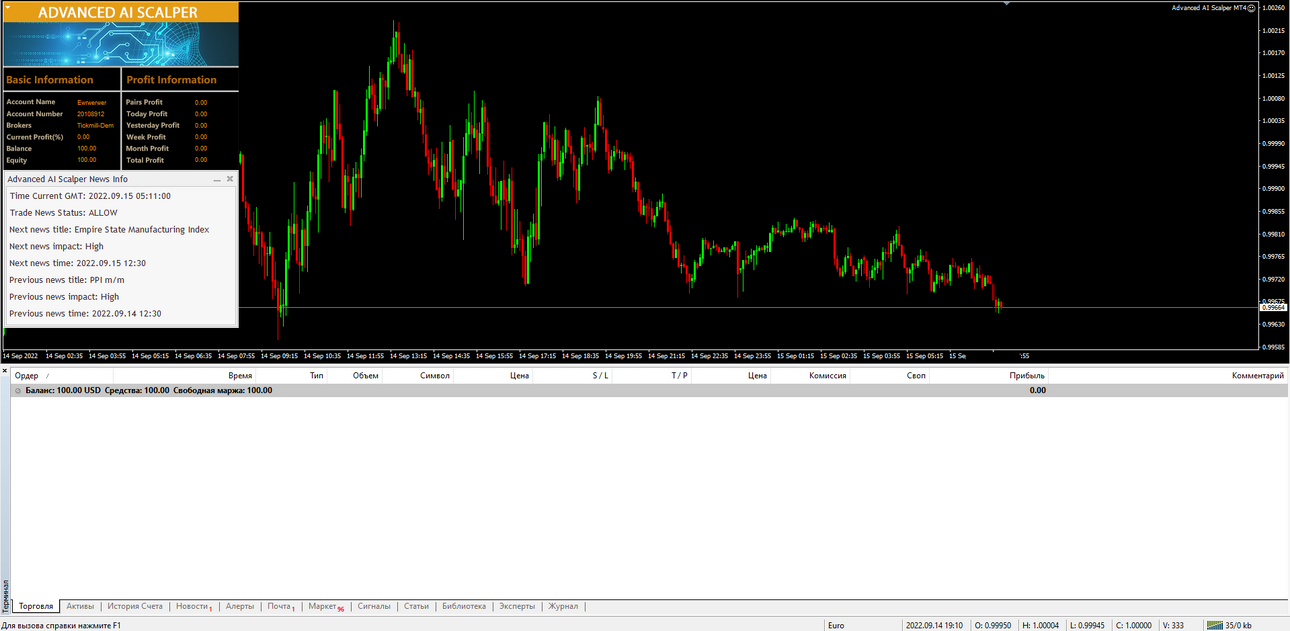Viewport: 1290px width, 631px height.
Task: Click the L: 0.99945 status bar value
Action: coord(1086,625)
